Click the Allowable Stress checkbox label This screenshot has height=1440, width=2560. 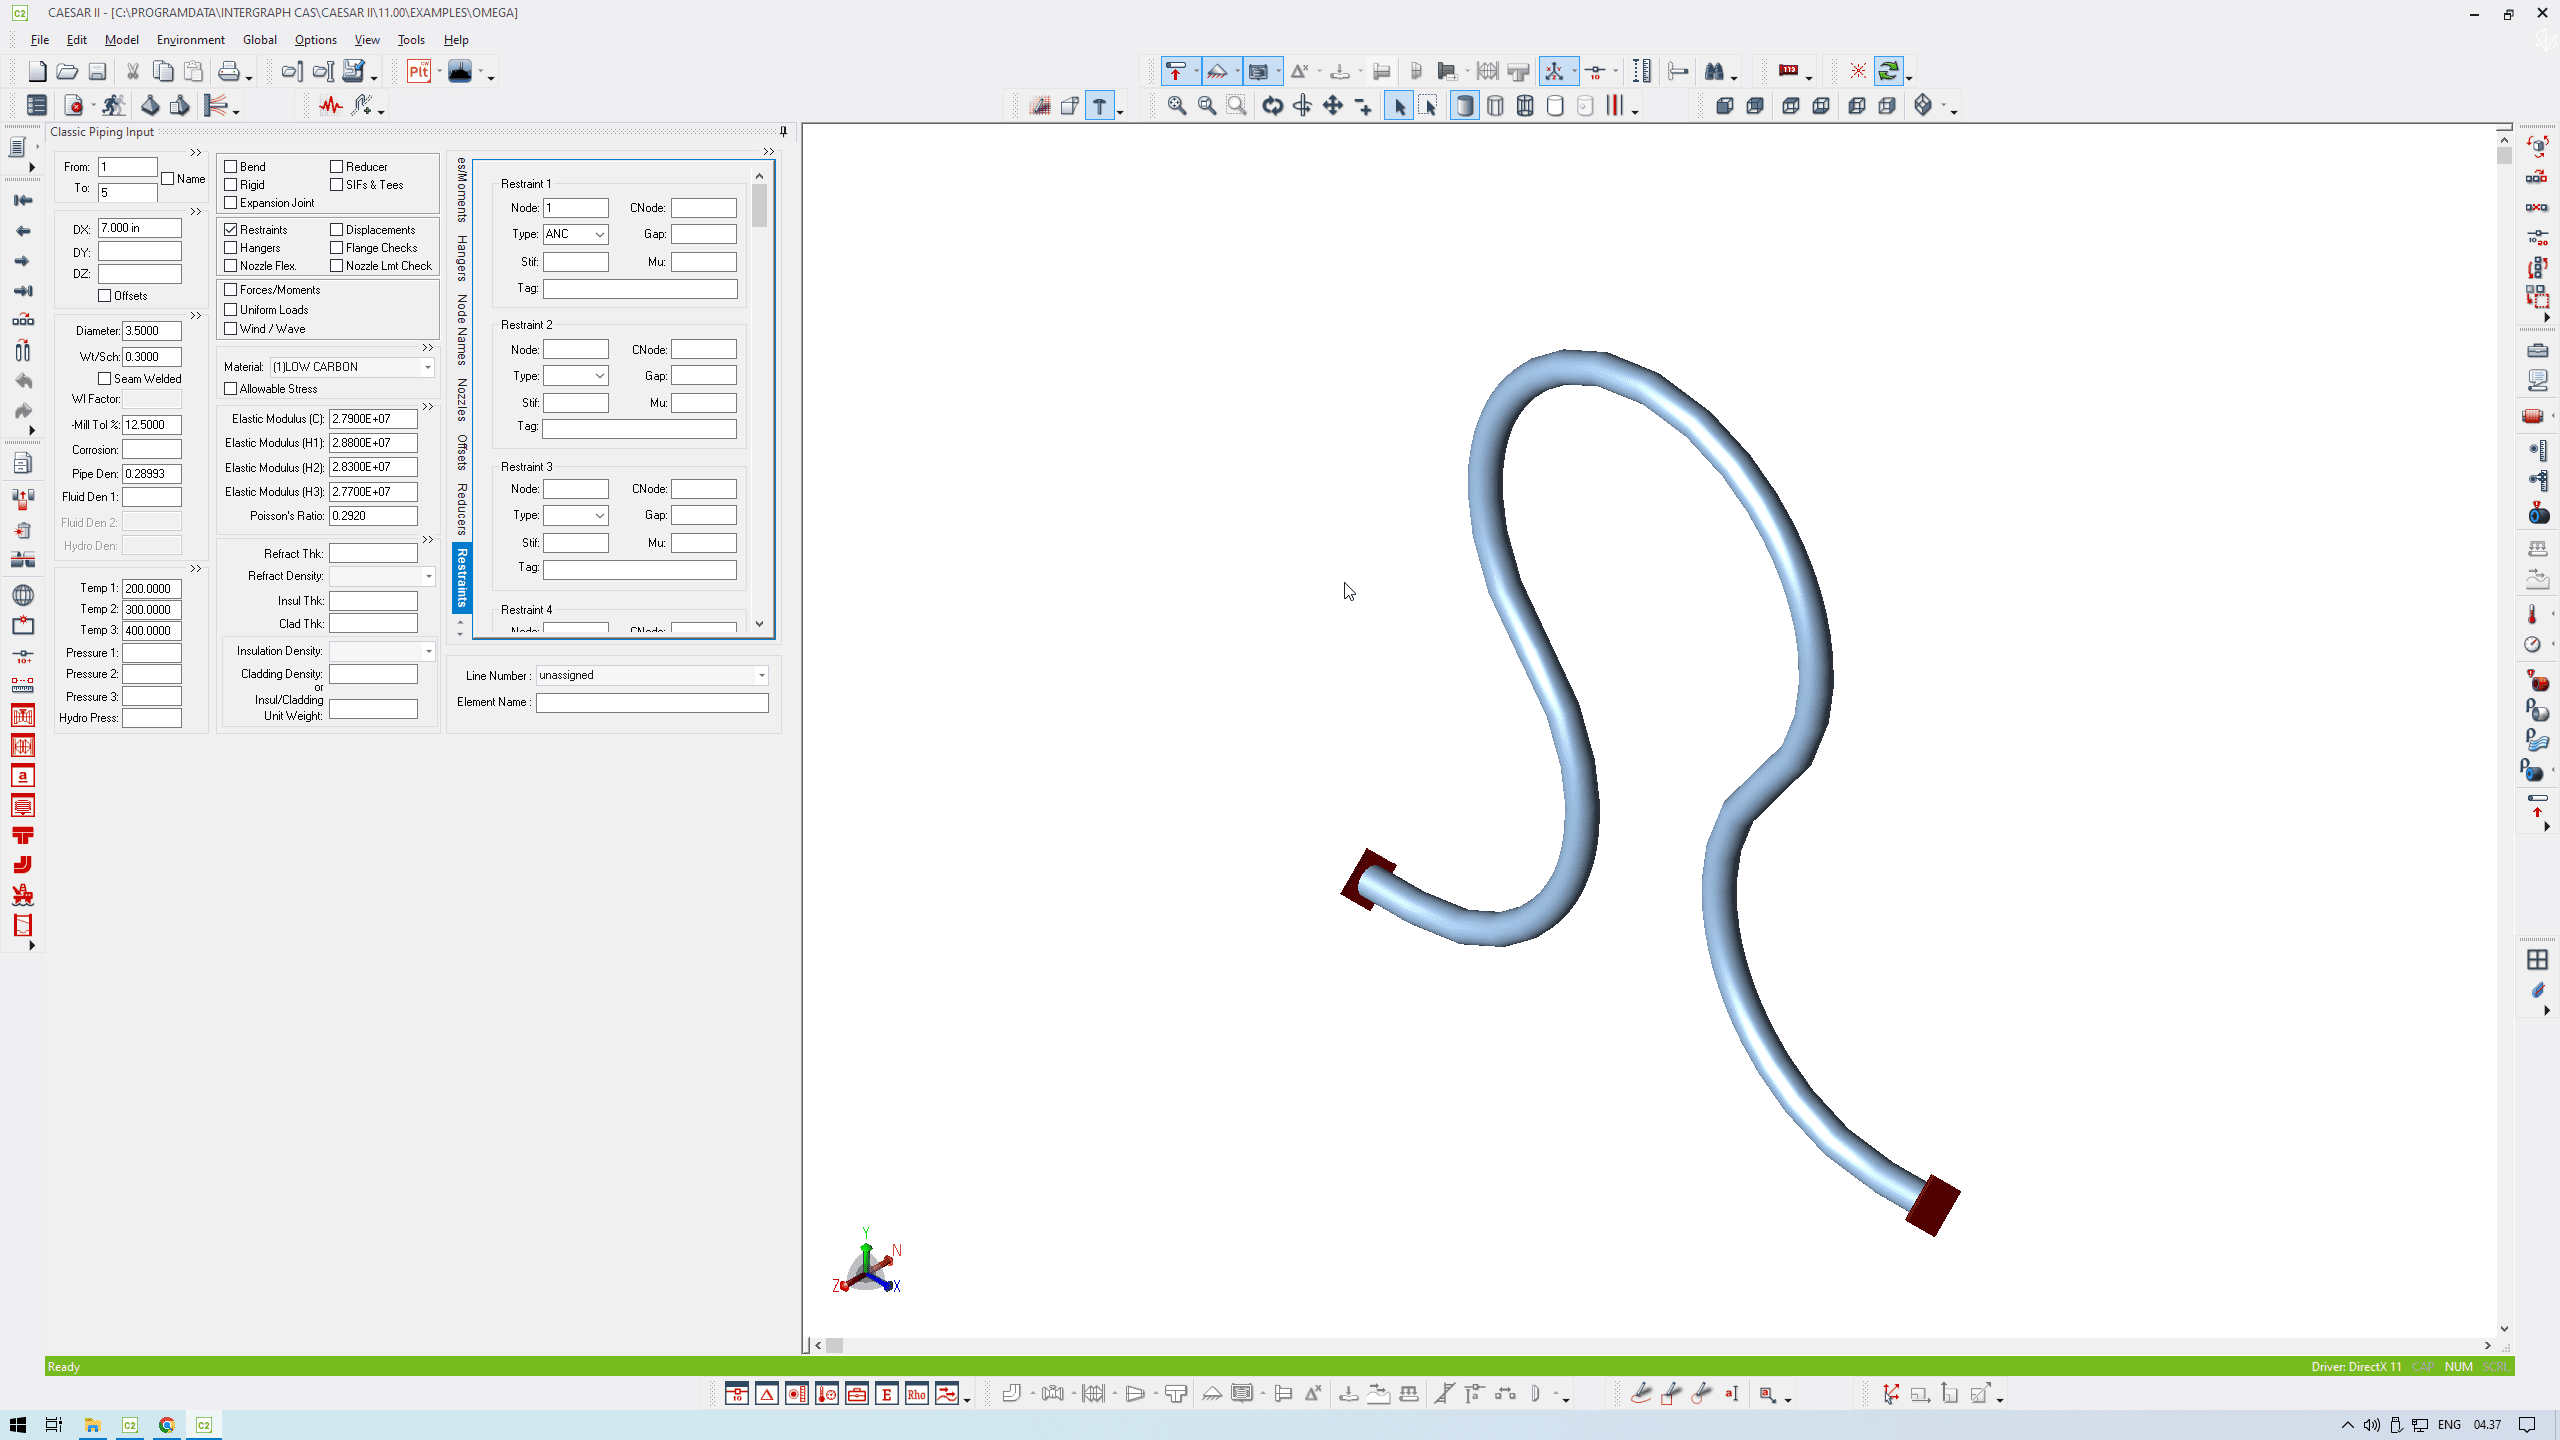[278, 389]
